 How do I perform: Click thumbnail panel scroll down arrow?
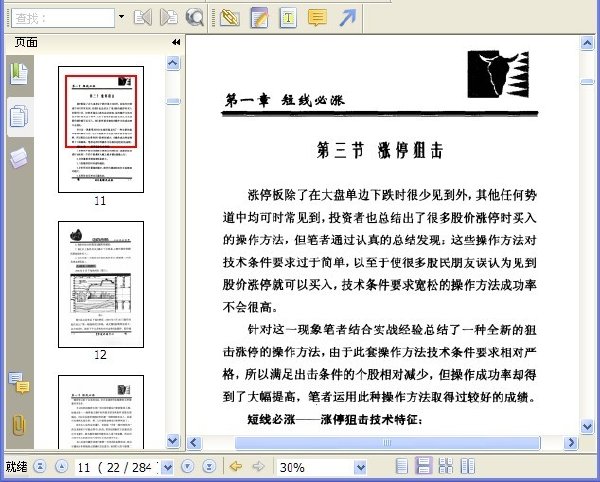tap(173, 441)
